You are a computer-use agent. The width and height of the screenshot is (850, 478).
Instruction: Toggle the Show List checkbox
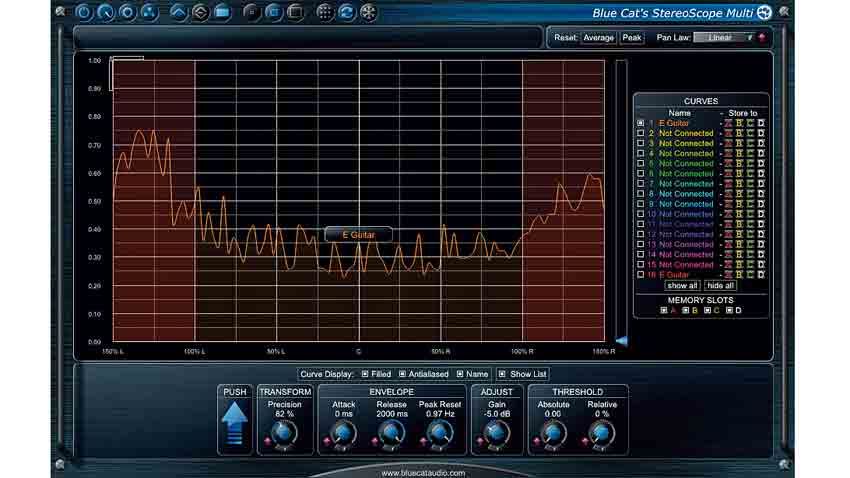click(502, 374)
